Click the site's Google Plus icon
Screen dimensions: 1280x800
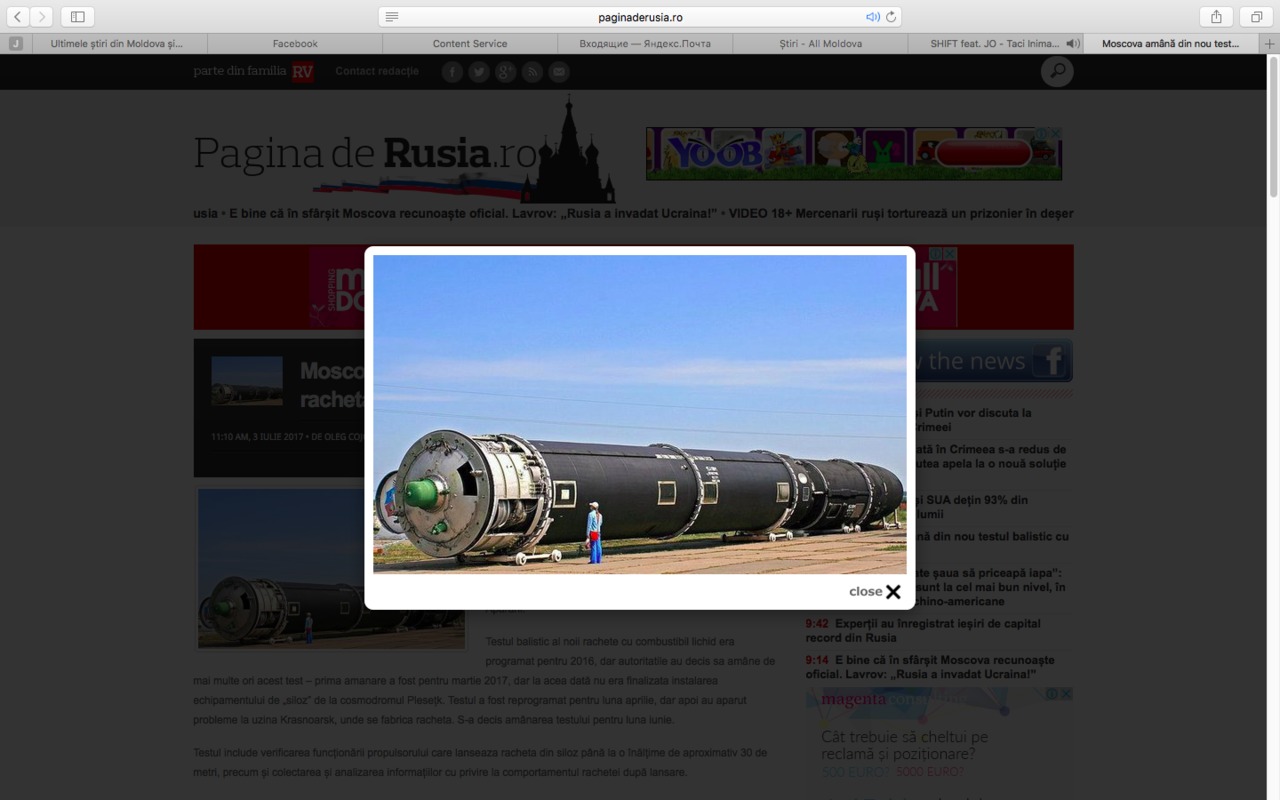506,72
